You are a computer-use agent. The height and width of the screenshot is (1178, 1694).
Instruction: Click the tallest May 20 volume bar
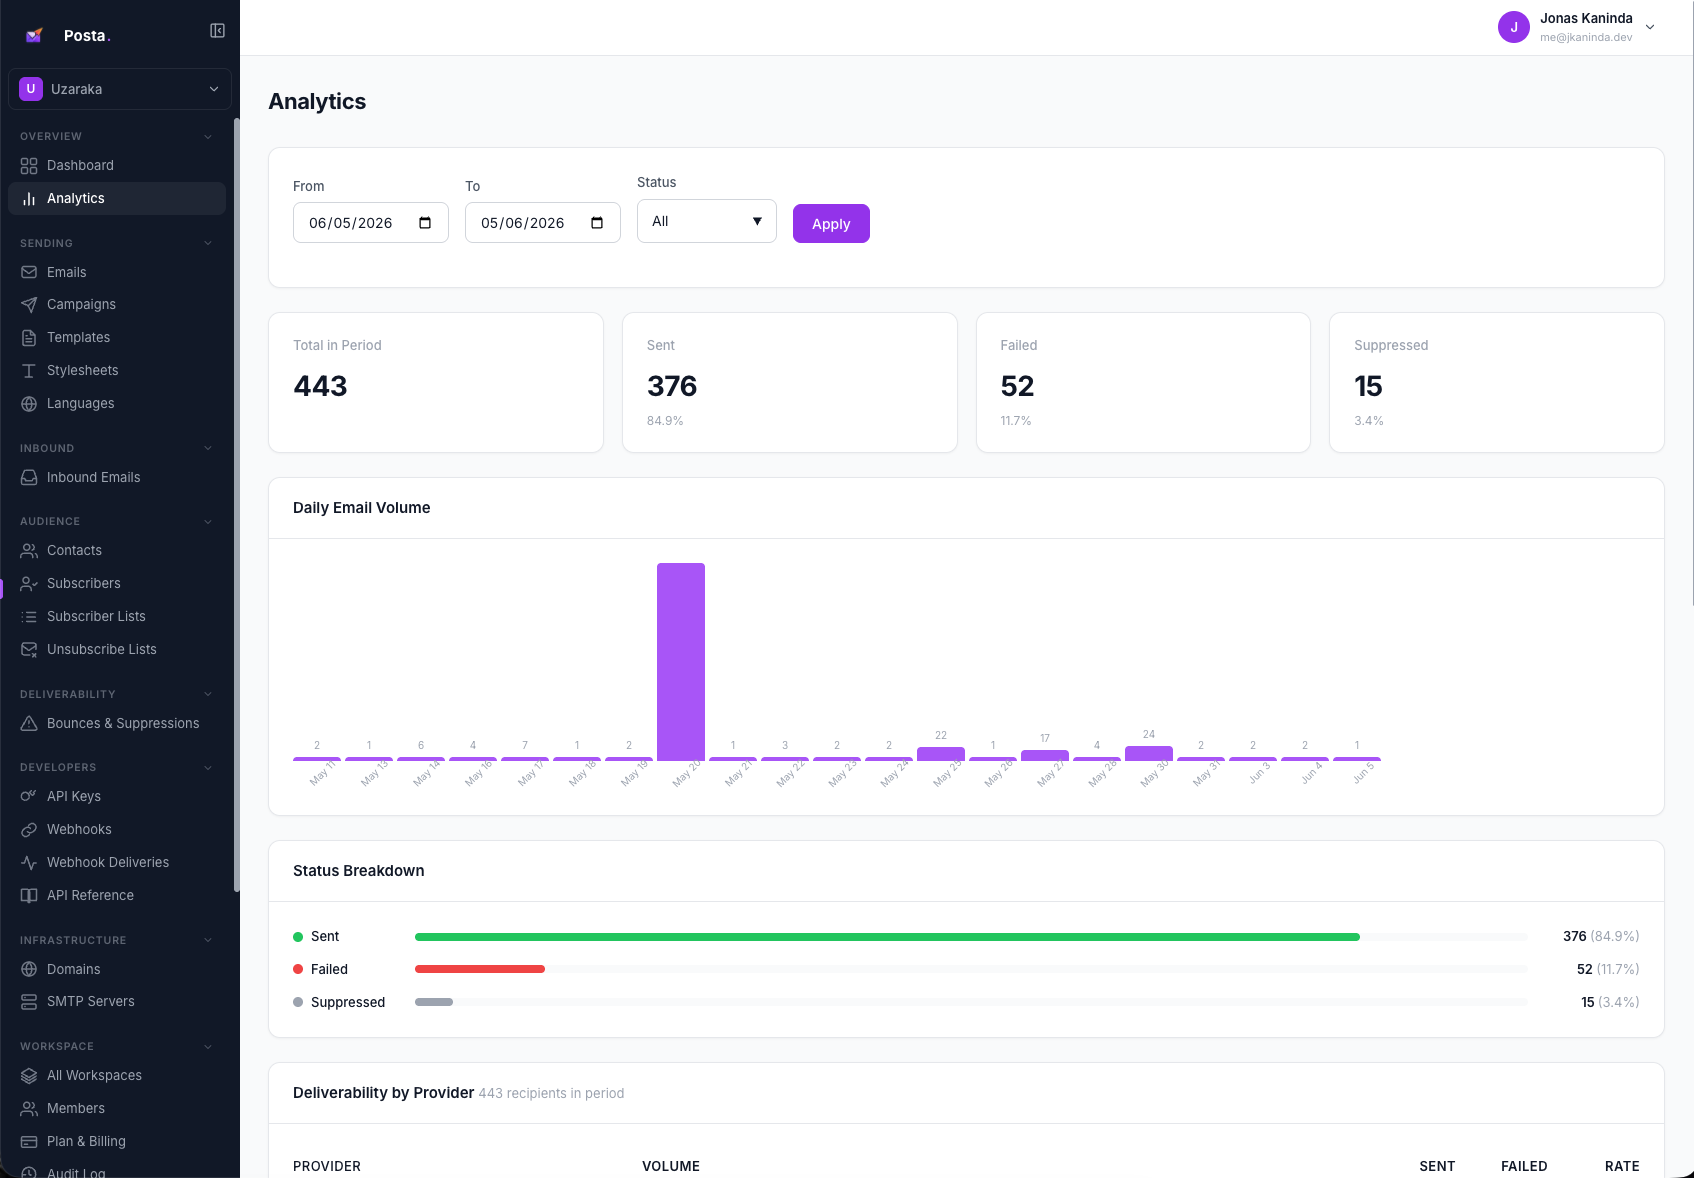681,662
